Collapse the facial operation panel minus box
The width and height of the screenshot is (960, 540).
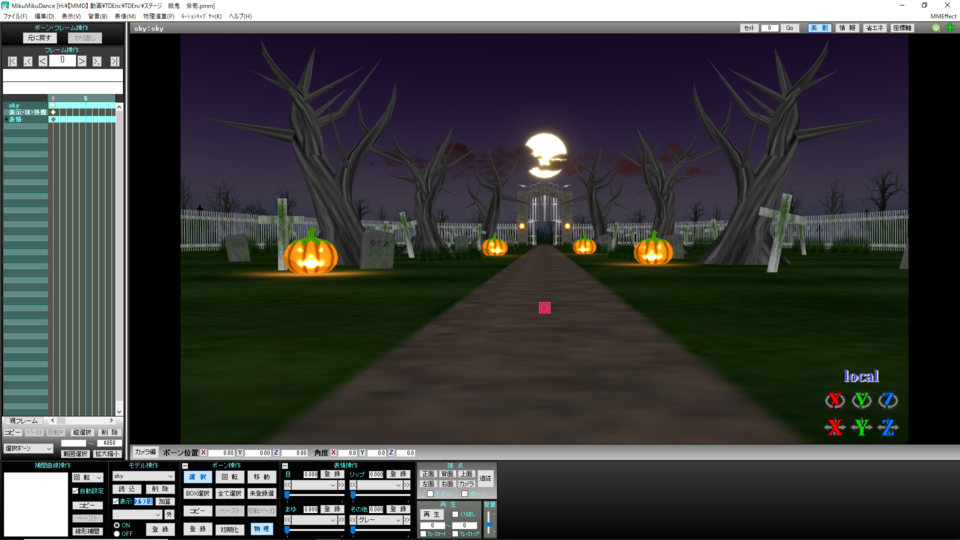point(285,466)
